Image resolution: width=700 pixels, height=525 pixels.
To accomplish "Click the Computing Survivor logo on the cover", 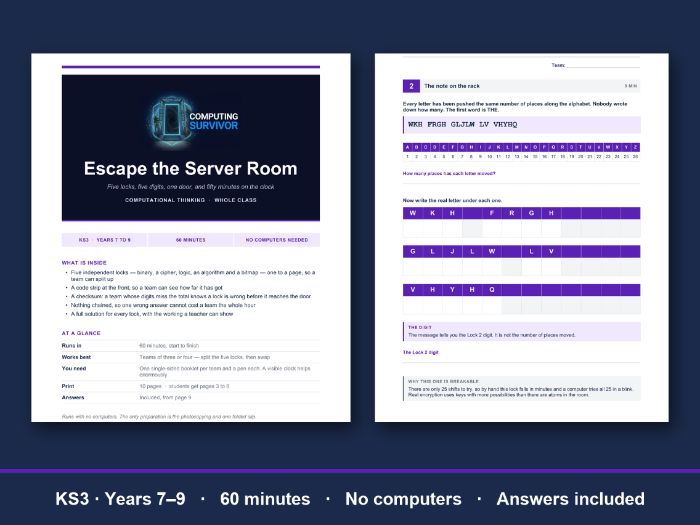I will (193, 121).
